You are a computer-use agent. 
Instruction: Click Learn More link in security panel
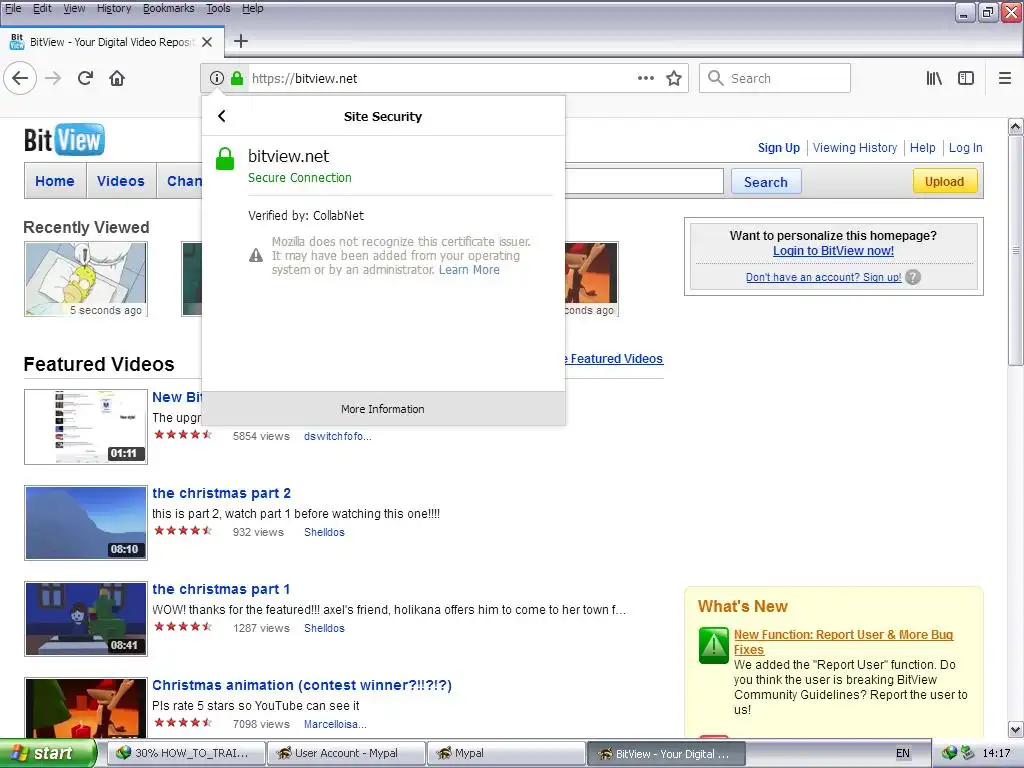[469, 270]
